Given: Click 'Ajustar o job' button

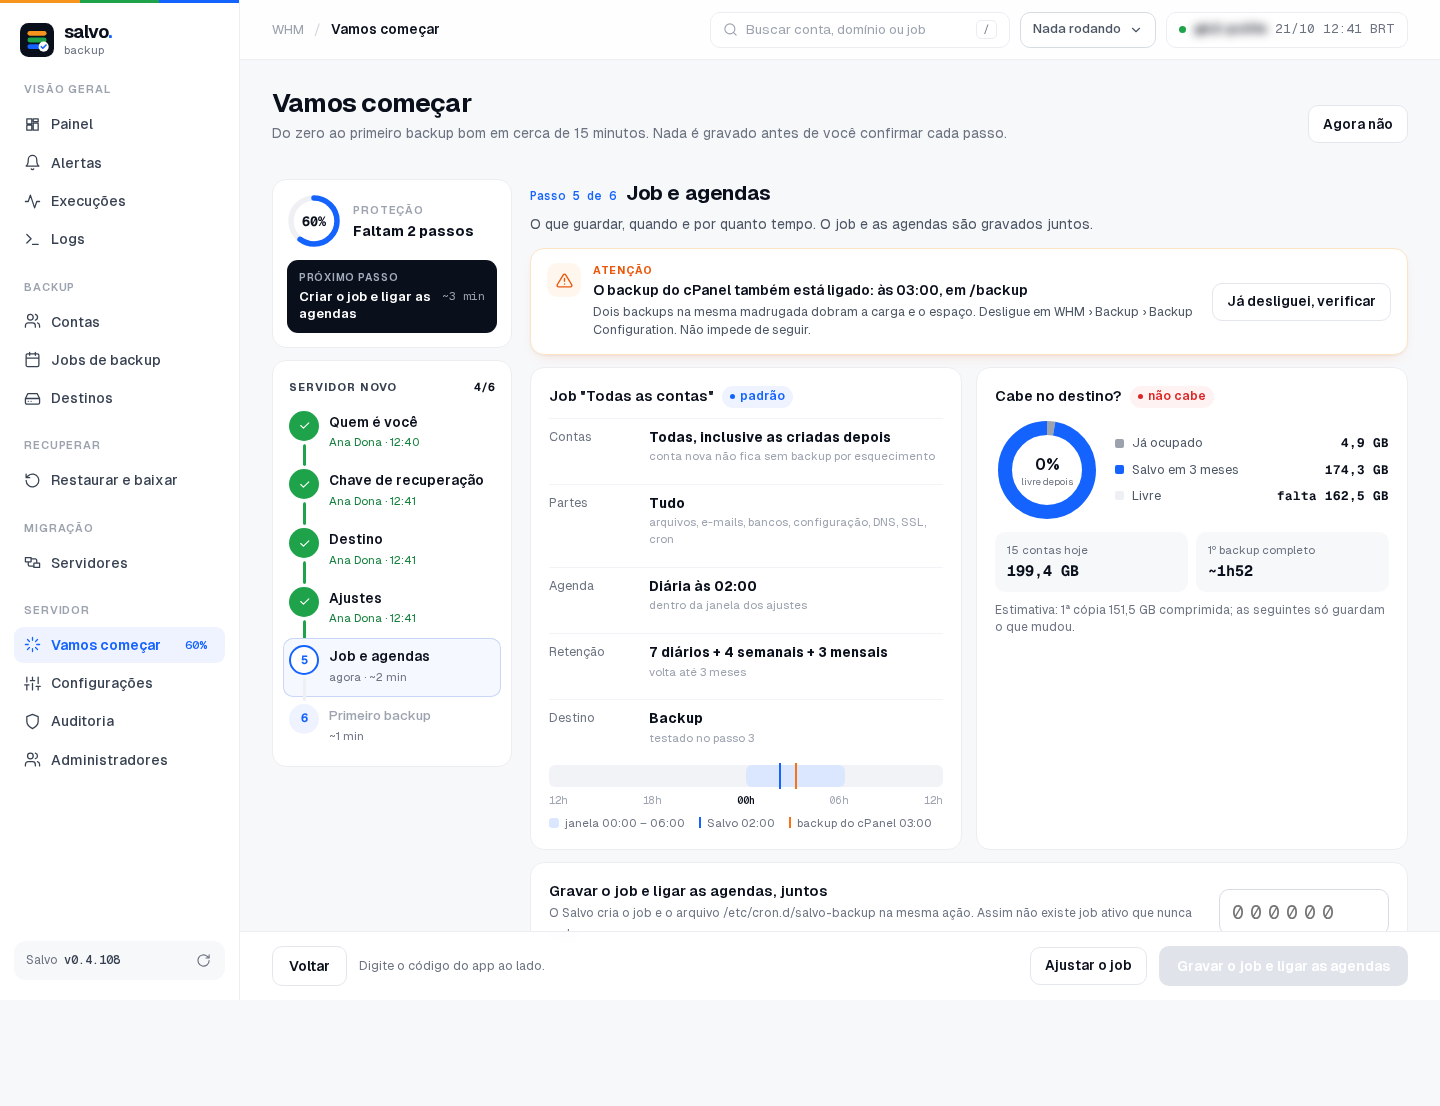Looking at the screenshot, I should click(1088, 966).
